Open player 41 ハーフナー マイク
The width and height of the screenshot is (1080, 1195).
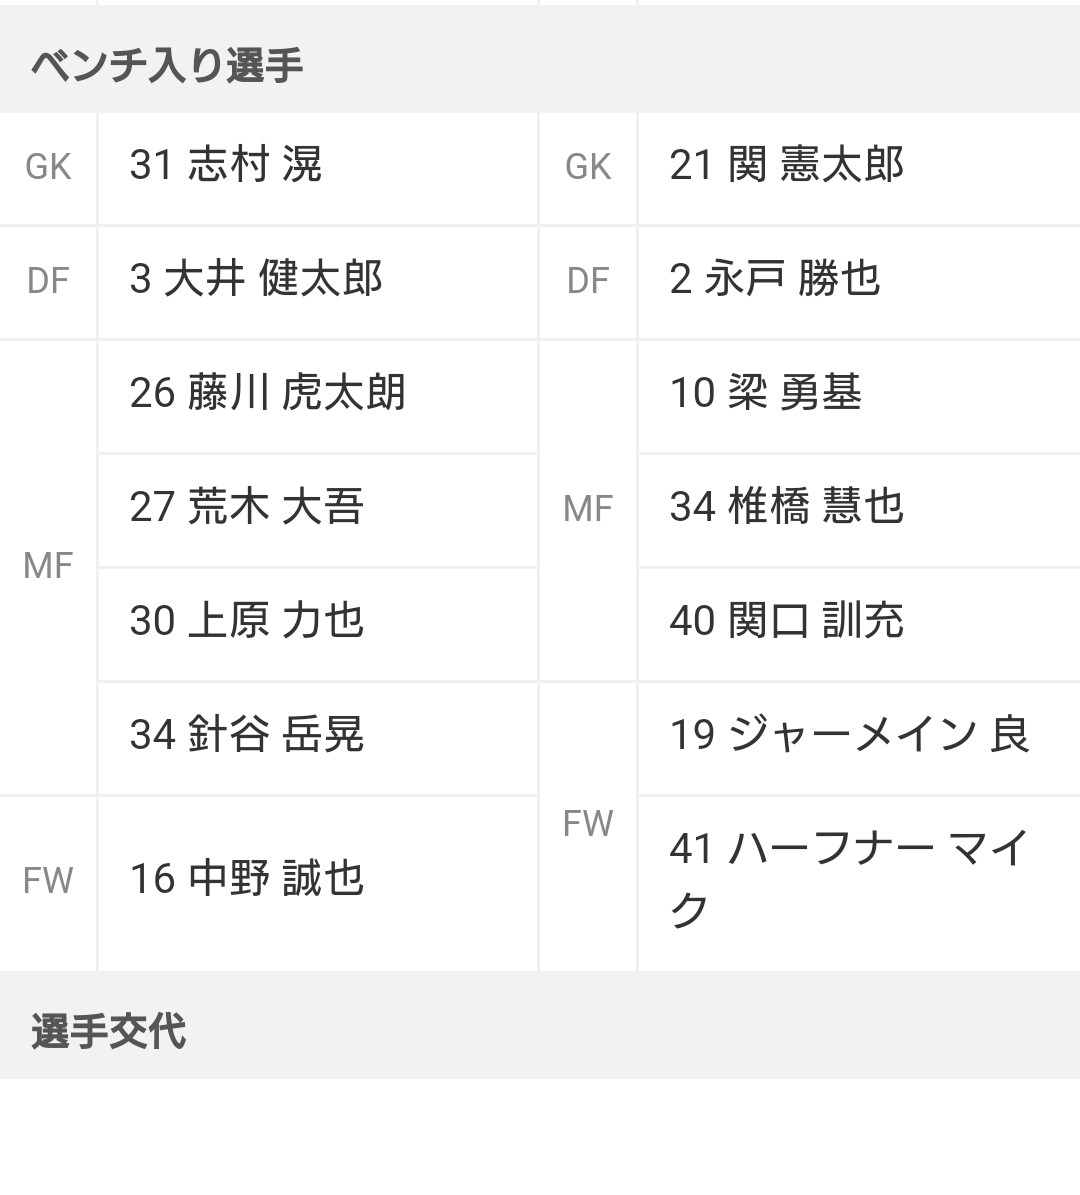(849, 880)
